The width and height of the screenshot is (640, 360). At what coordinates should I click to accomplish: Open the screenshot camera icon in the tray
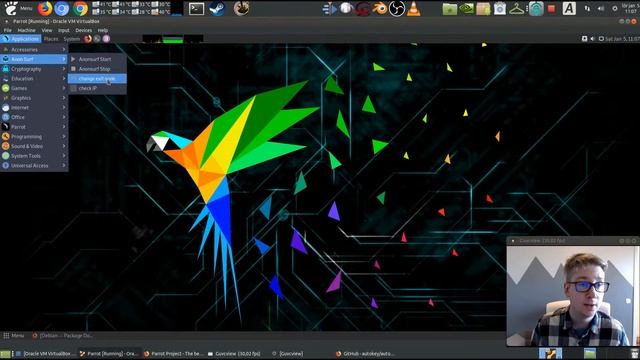click(x=500, y=9)
